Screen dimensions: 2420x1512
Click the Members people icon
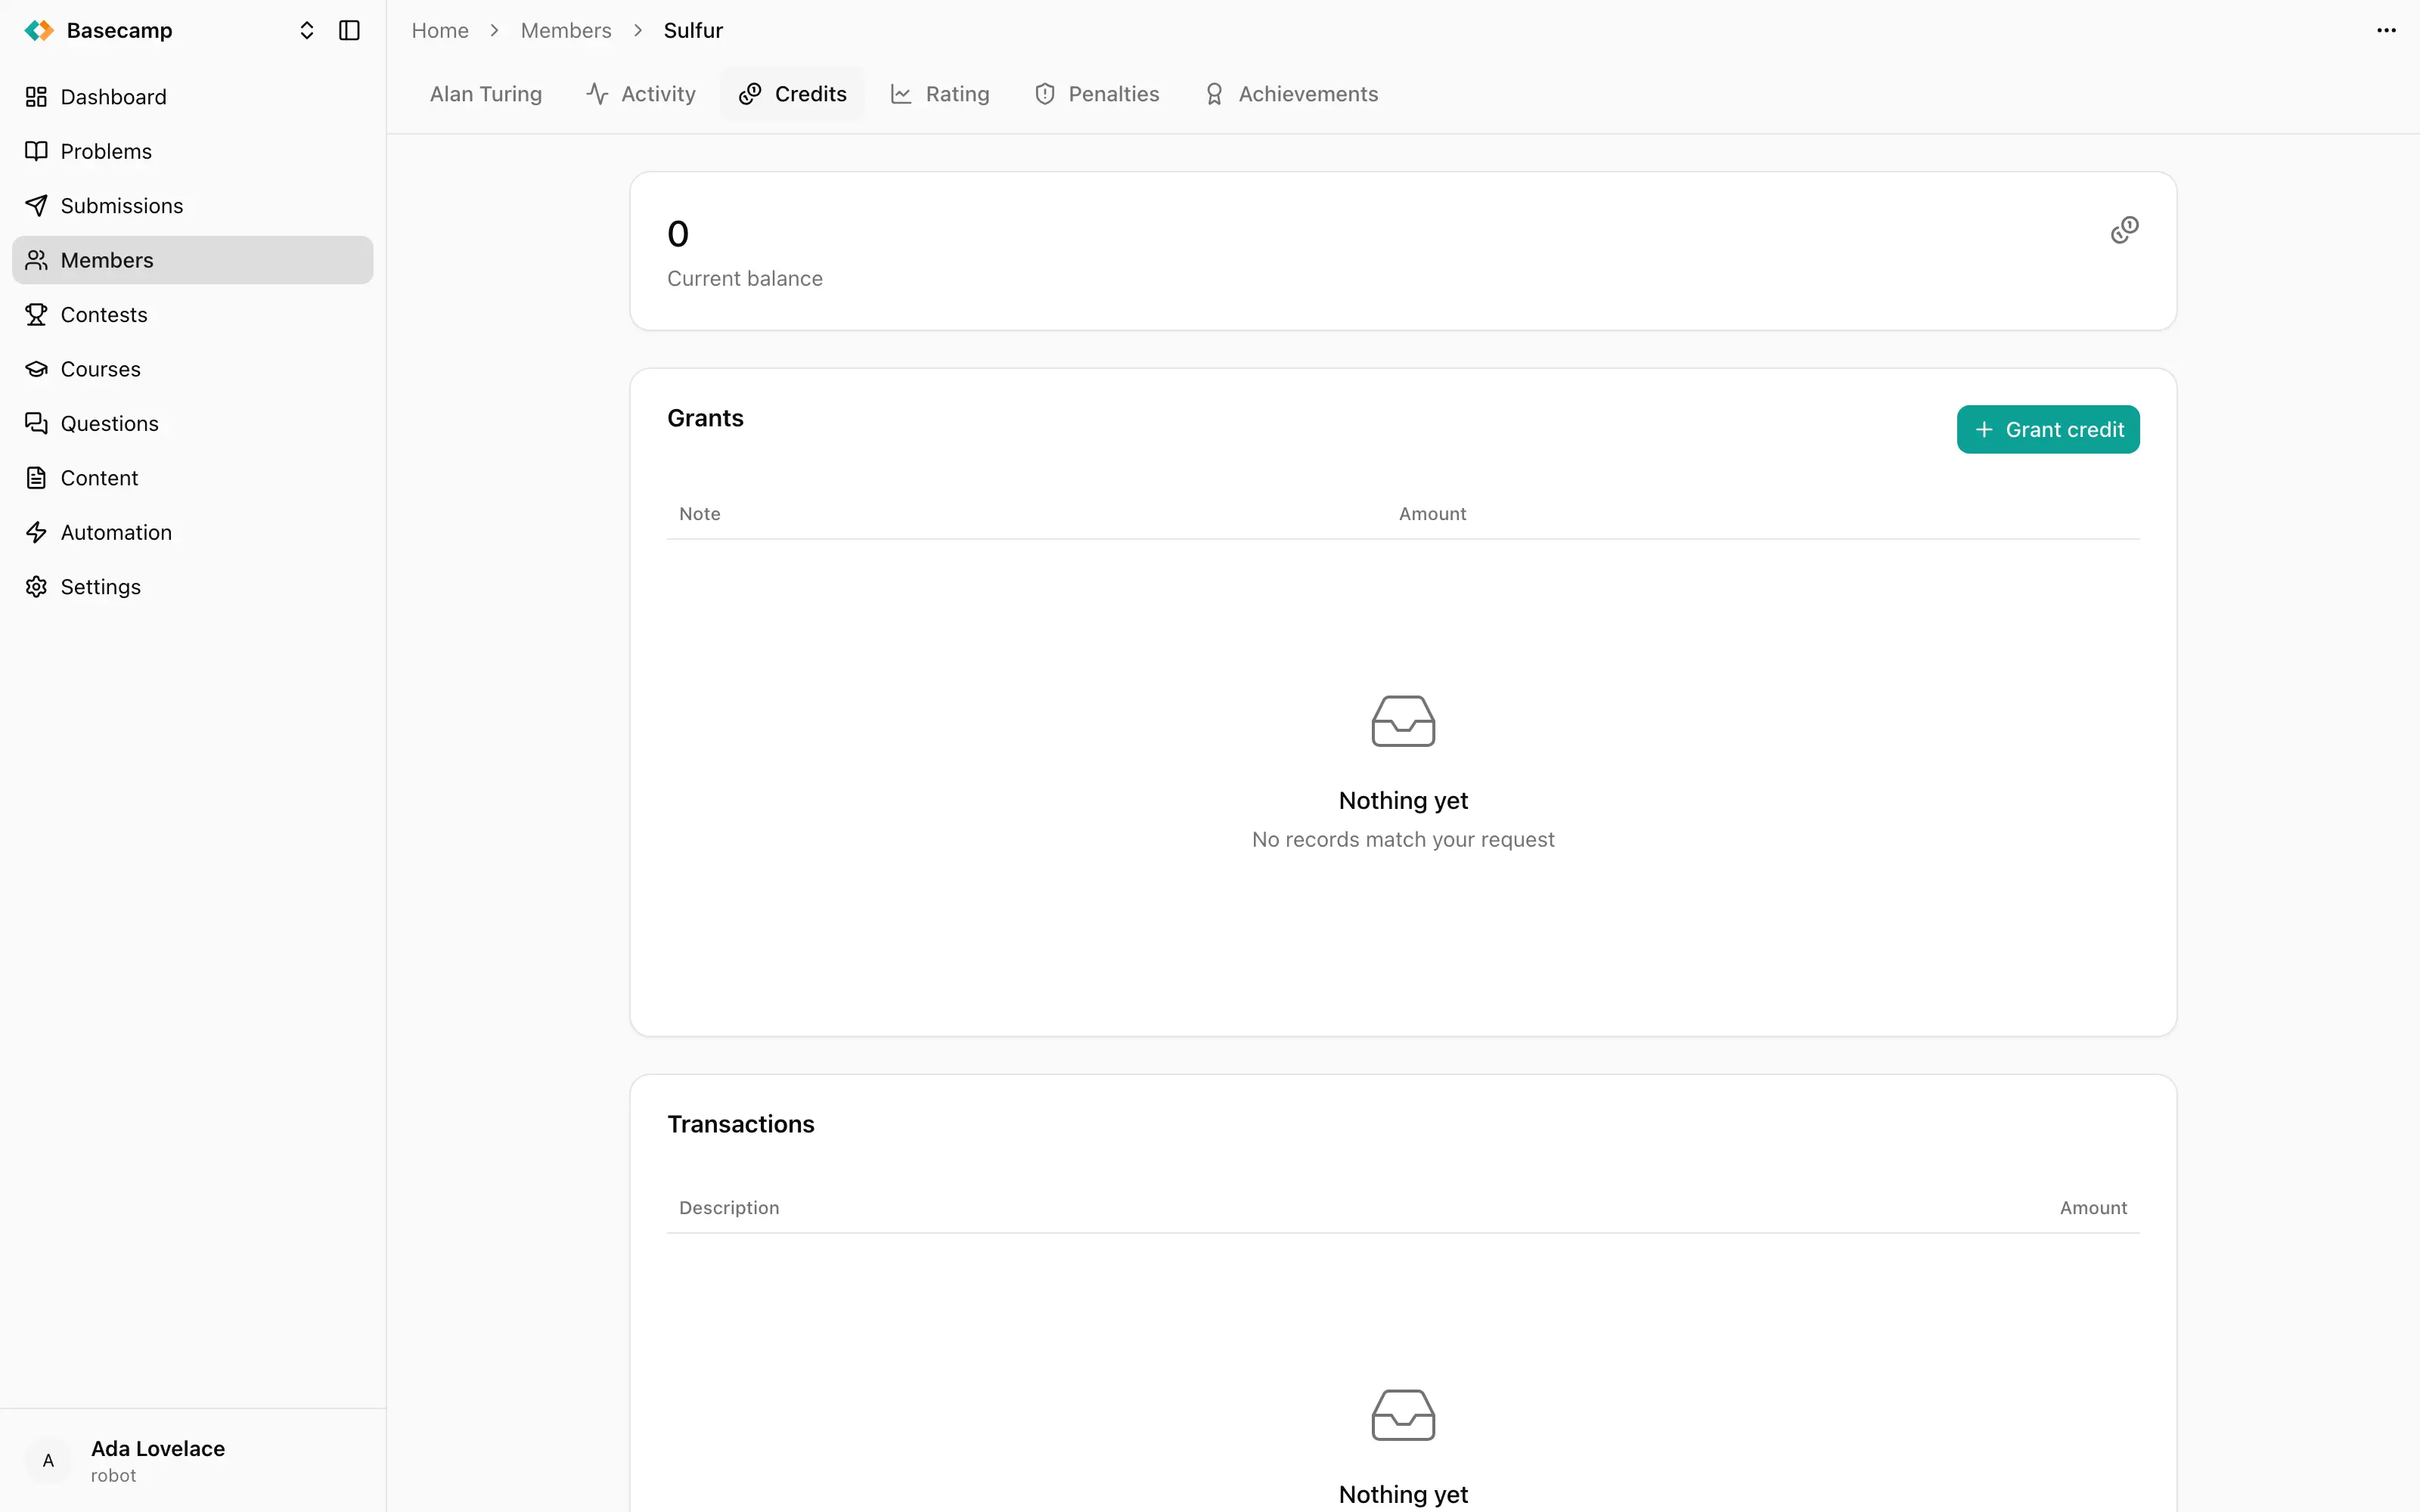tap(37, 260)
